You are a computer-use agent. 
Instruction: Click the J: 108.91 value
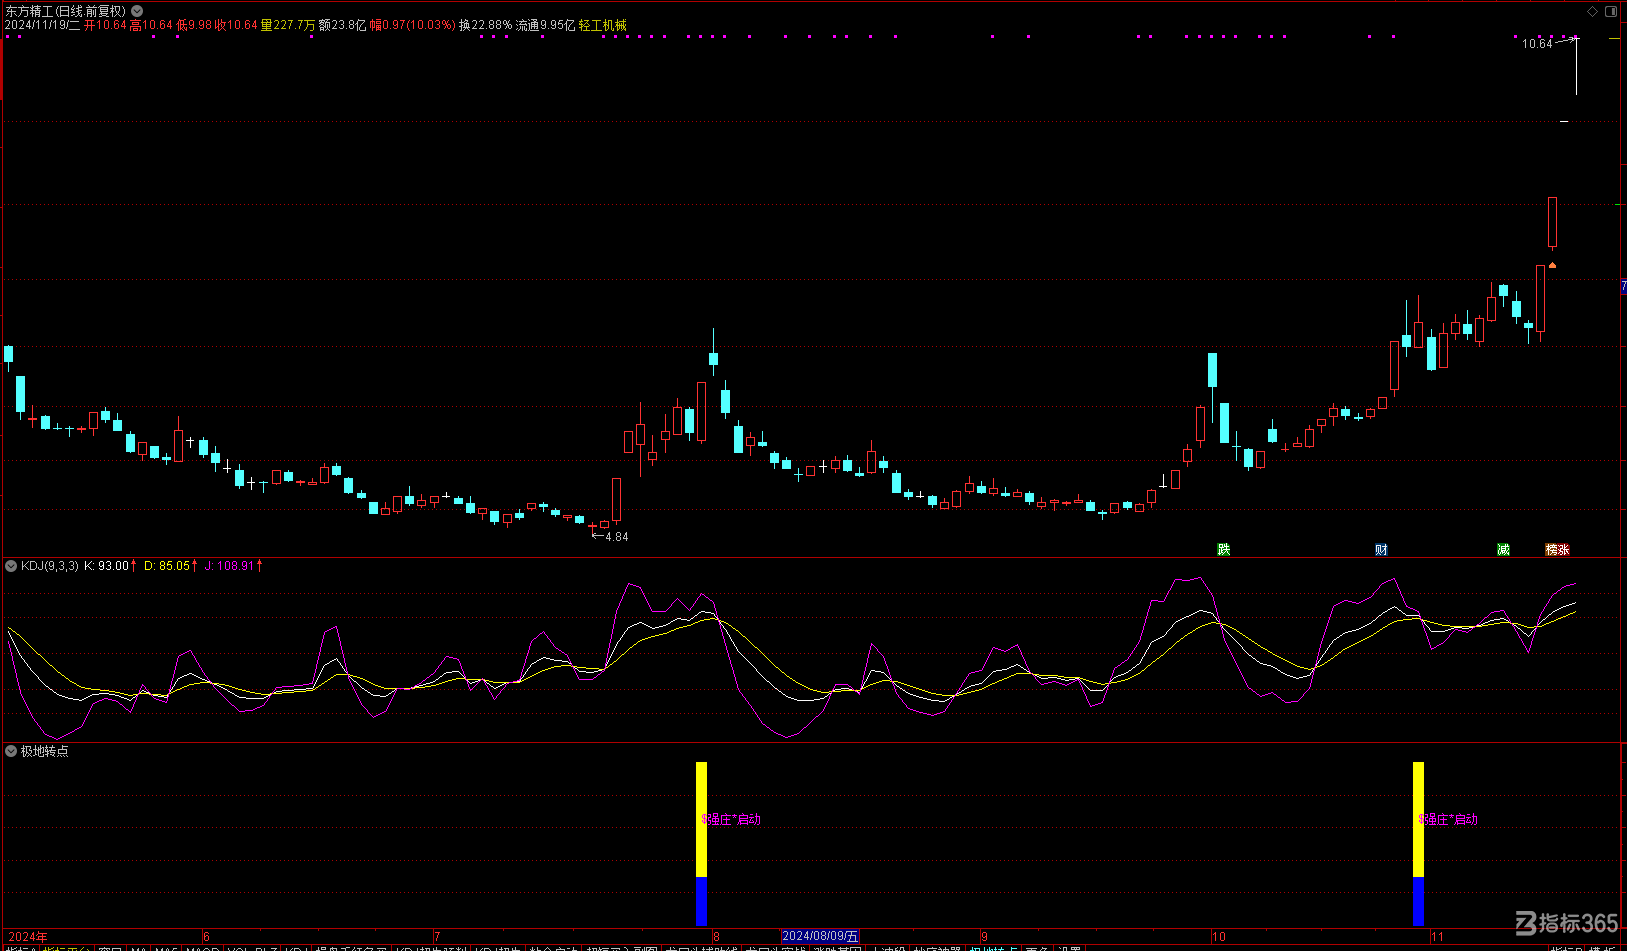click(x=229, y=566)
